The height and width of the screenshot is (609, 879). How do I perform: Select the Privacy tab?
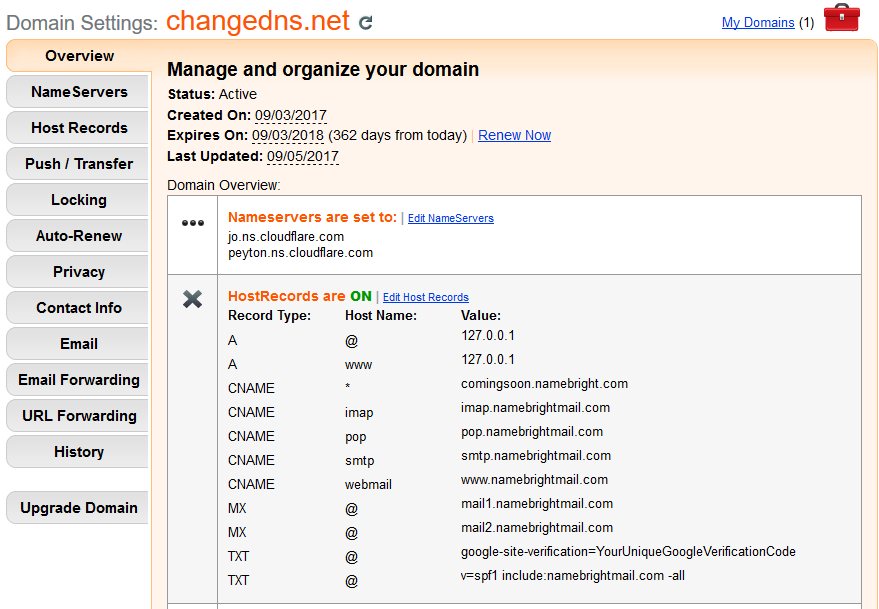click(x=79, y=272)
